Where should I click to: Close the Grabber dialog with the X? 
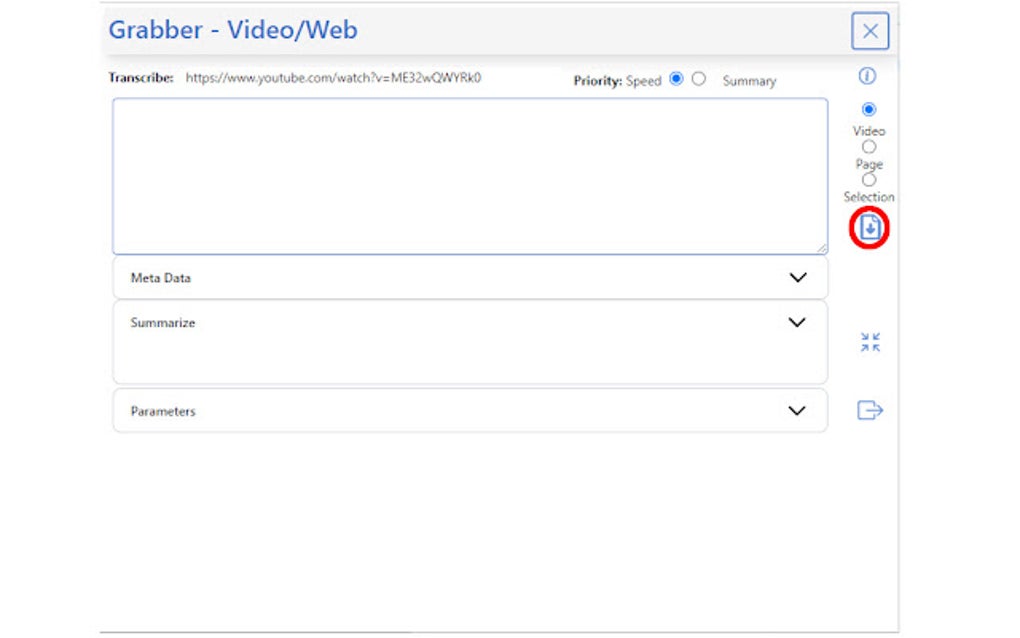tap(869, 31)
